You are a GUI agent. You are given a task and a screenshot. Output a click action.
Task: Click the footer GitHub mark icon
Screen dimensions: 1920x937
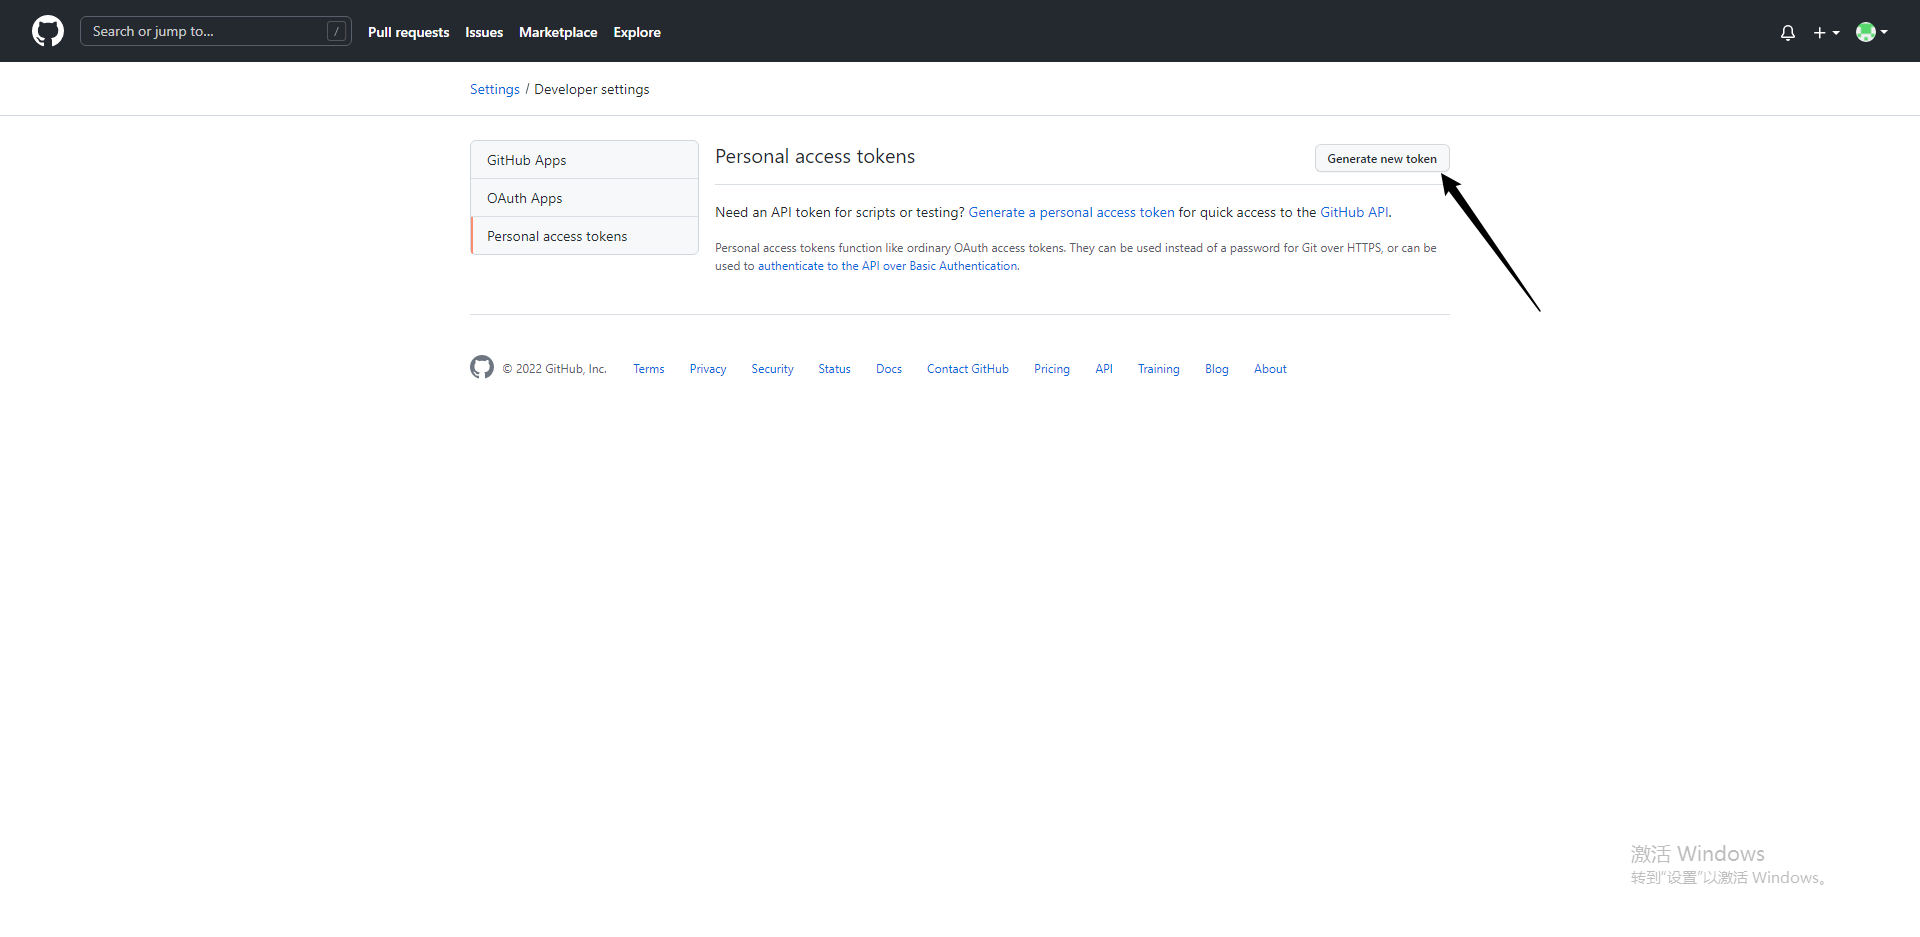tap(482, 367)
